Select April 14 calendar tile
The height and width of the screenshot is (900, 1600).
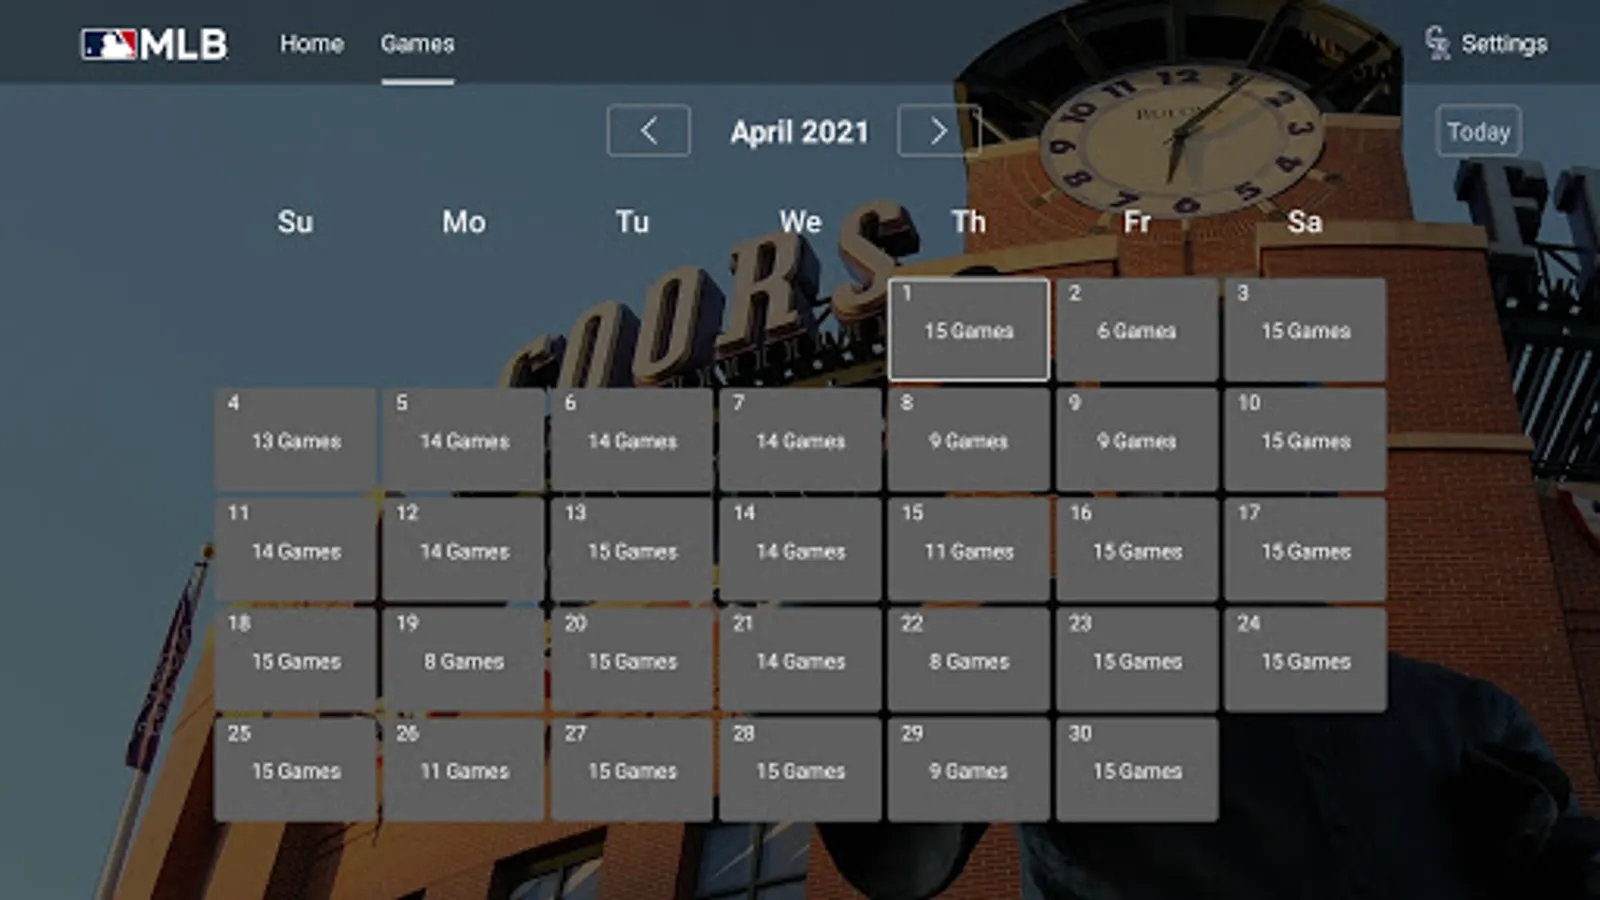(800, 550)
